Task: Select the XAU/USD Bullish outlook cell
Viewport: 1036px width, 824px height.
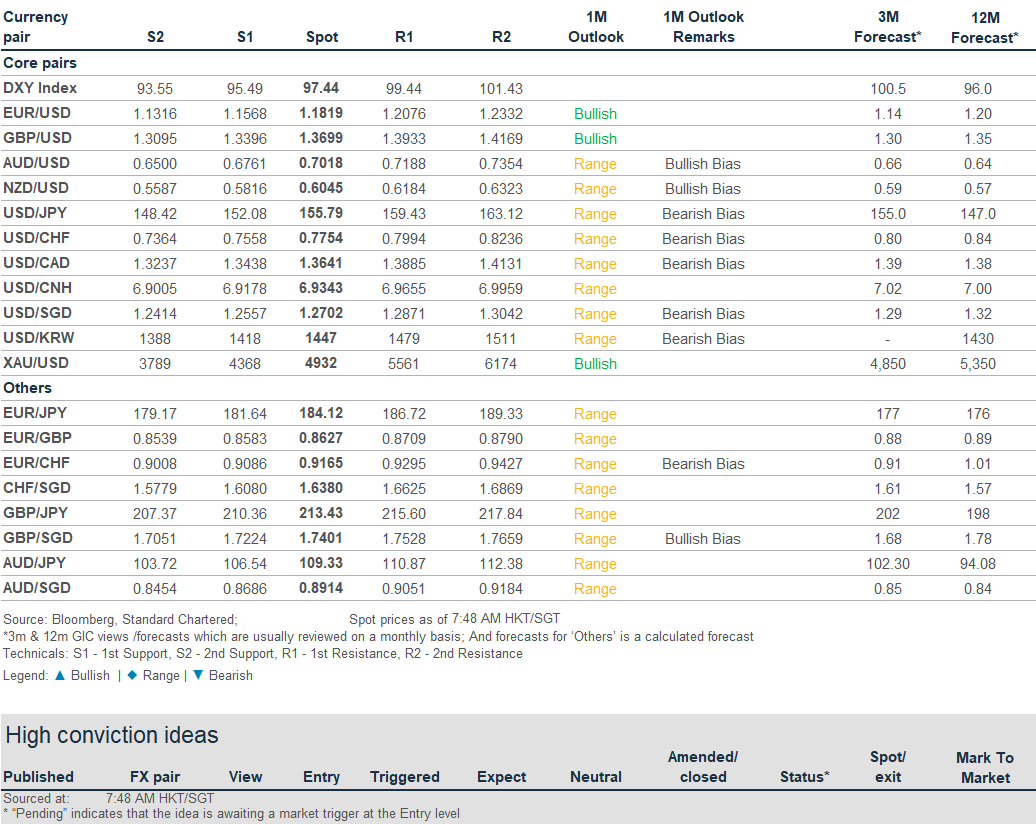Action: [595, 364]
